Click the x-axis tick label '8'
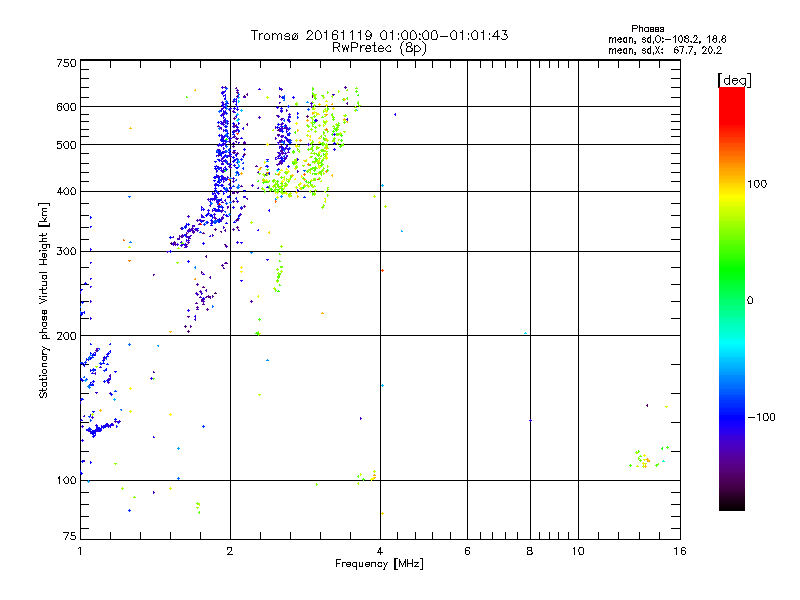The height and width of the screenshot is (600, 800). [530, 551]
